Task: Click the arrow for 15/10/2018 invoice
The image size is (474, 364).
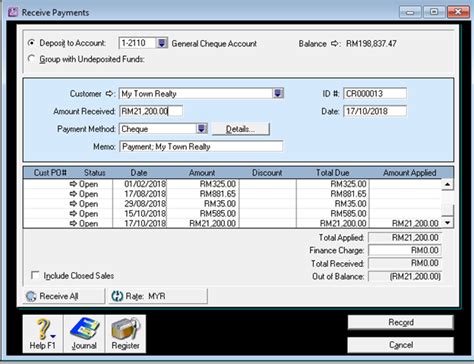Action: (x=73, y=213)
